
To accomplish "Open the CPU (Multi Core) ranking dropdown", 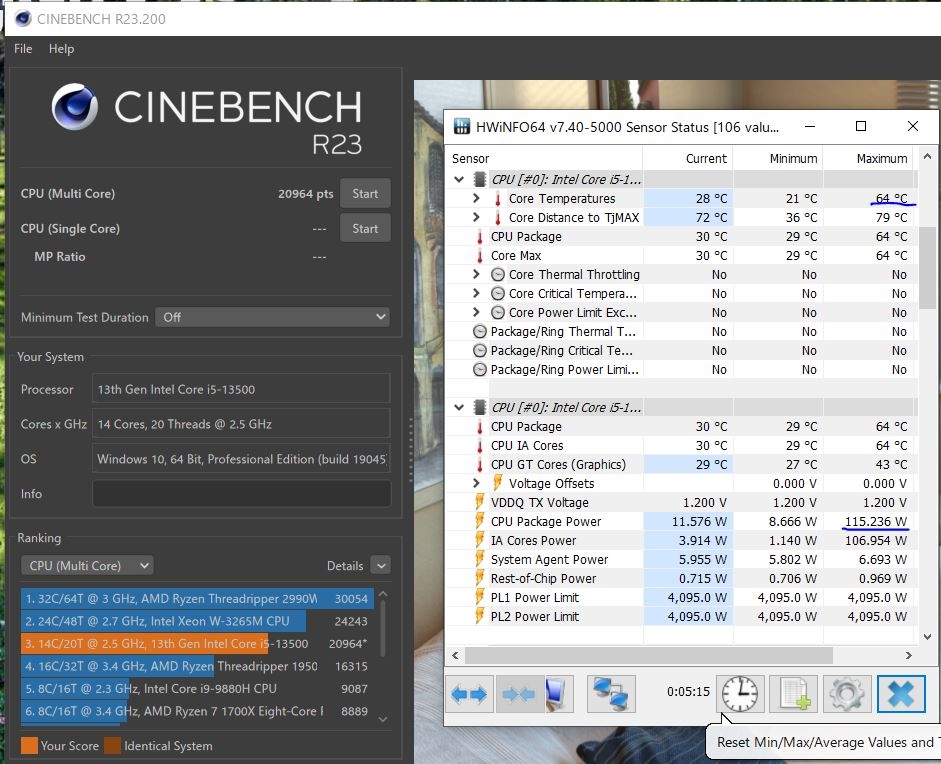I will pyautogui.click(x=87, y=565).
